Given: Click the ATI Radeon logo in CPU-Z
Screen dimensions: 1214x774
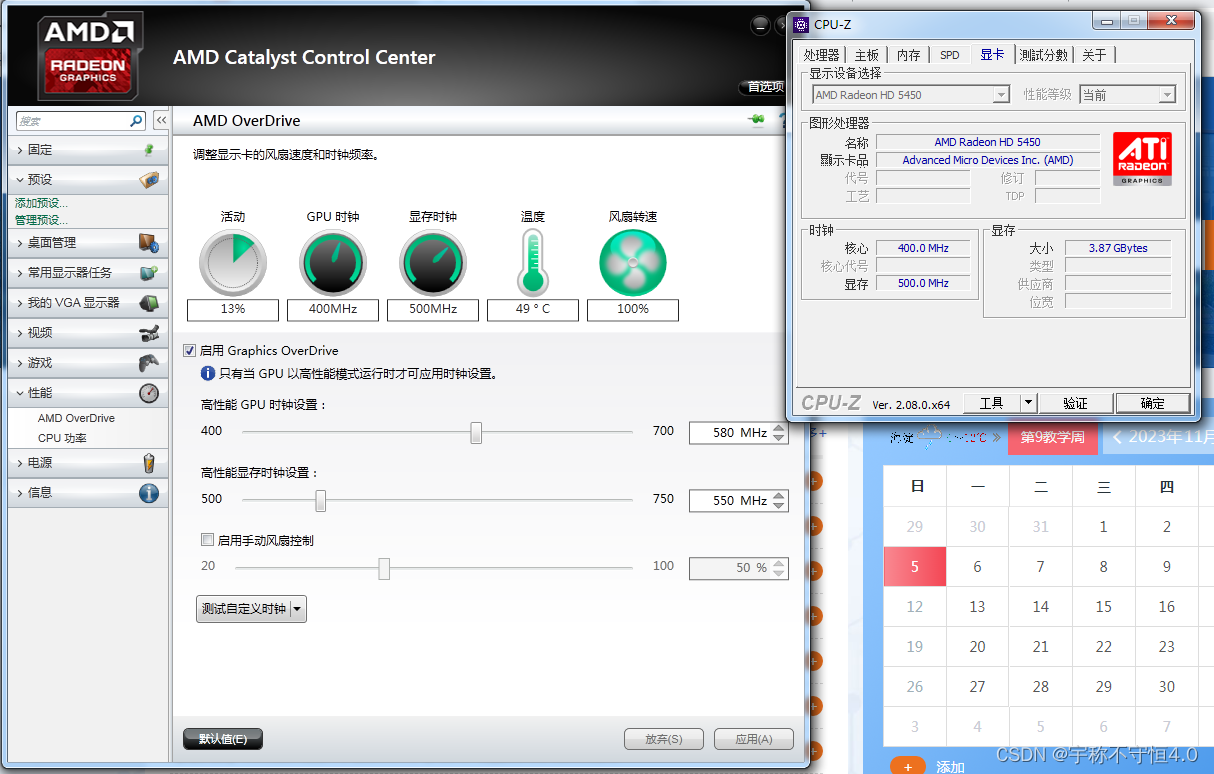Looking at the screenshot, I should [1142, 159].
